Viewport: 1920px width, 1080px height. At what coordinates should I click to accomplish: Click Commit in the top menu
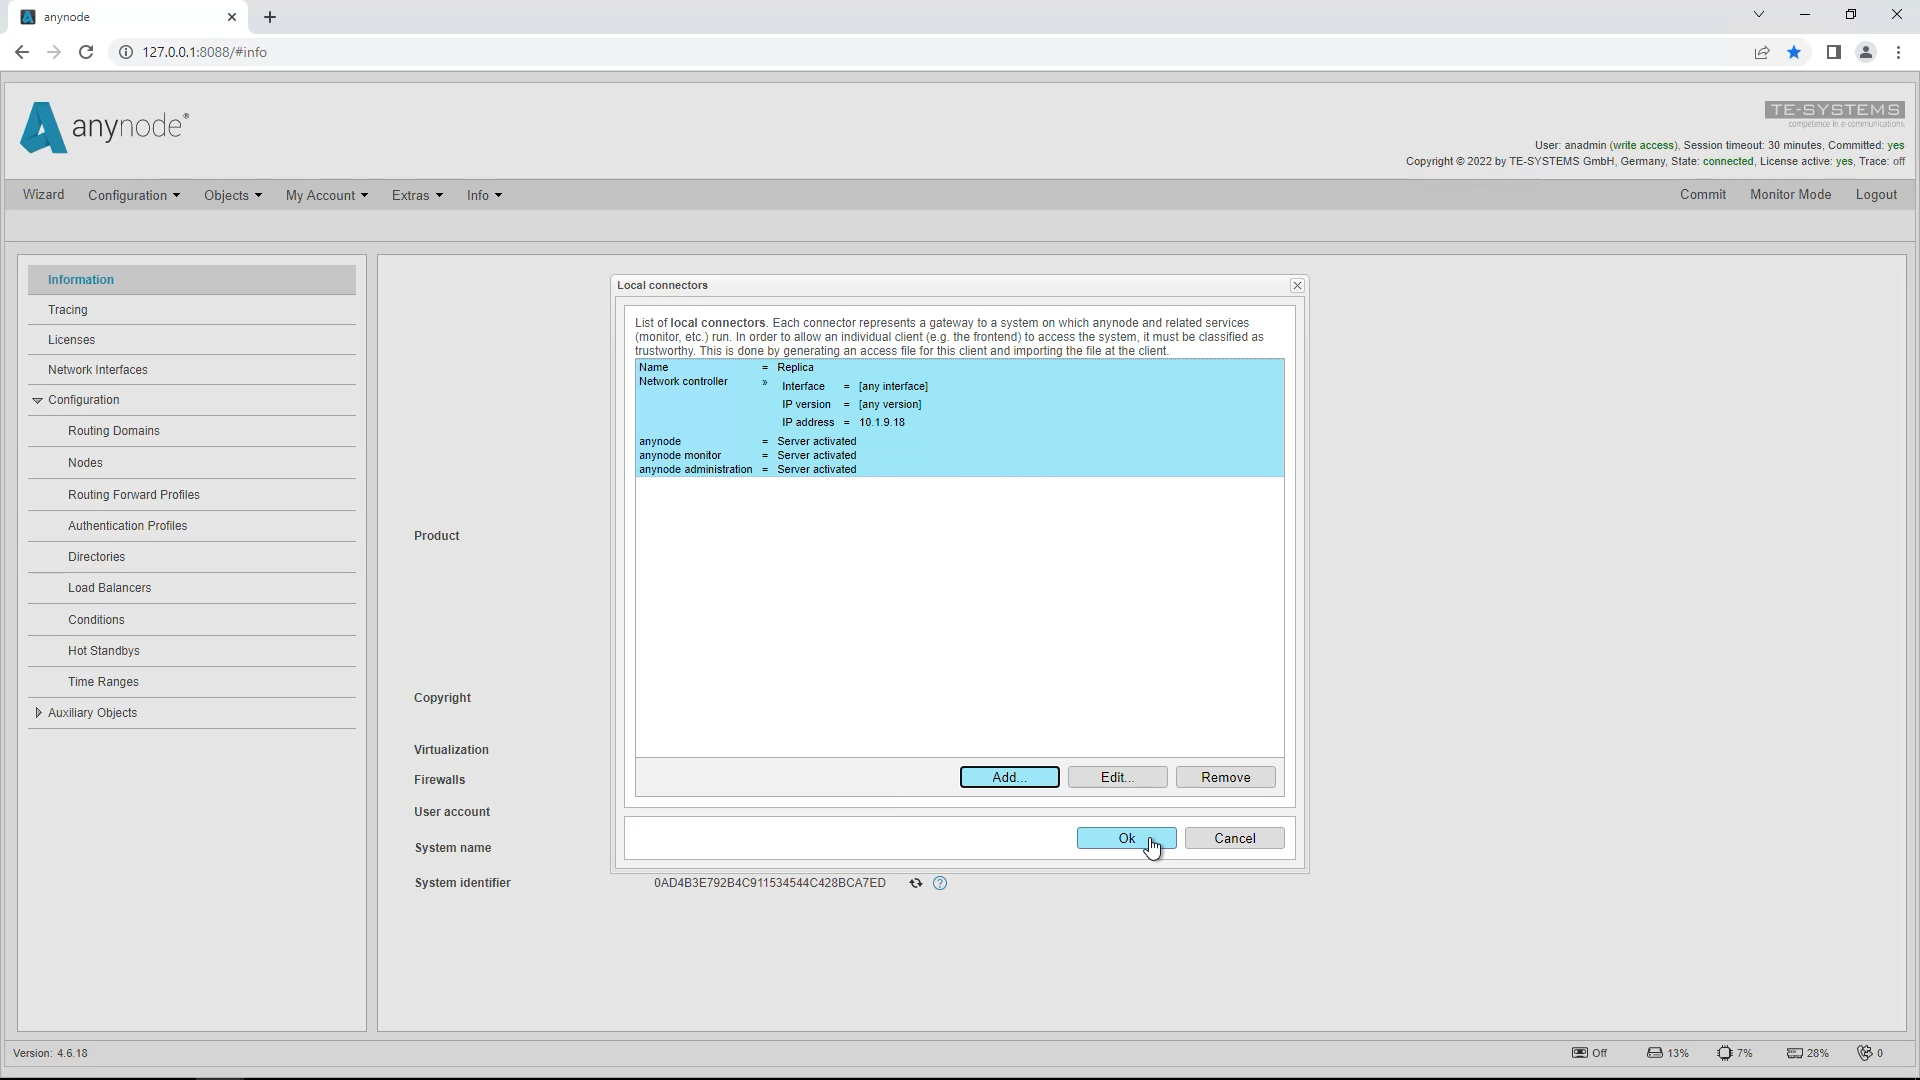[x=1703, y=195]
